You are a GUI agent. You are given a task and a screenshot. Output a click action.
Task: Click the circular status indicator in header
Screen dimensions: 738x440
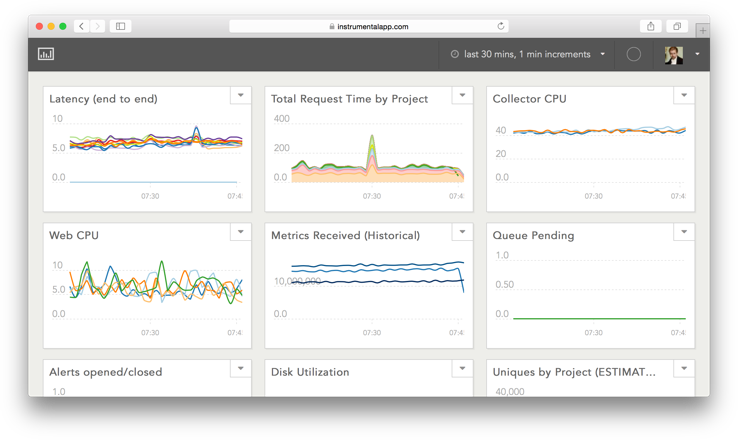point(634,54)
